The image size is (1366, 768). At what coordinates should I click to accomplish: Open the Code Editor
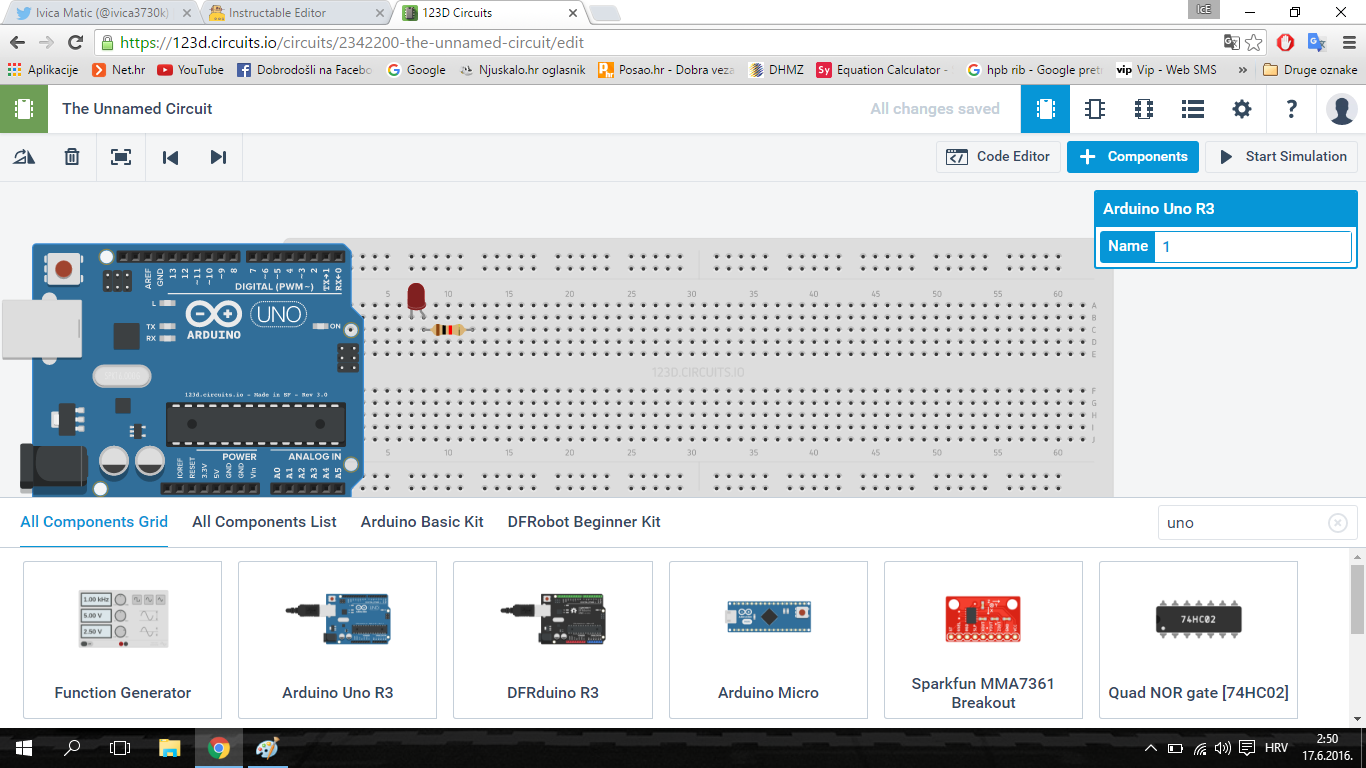998,157
